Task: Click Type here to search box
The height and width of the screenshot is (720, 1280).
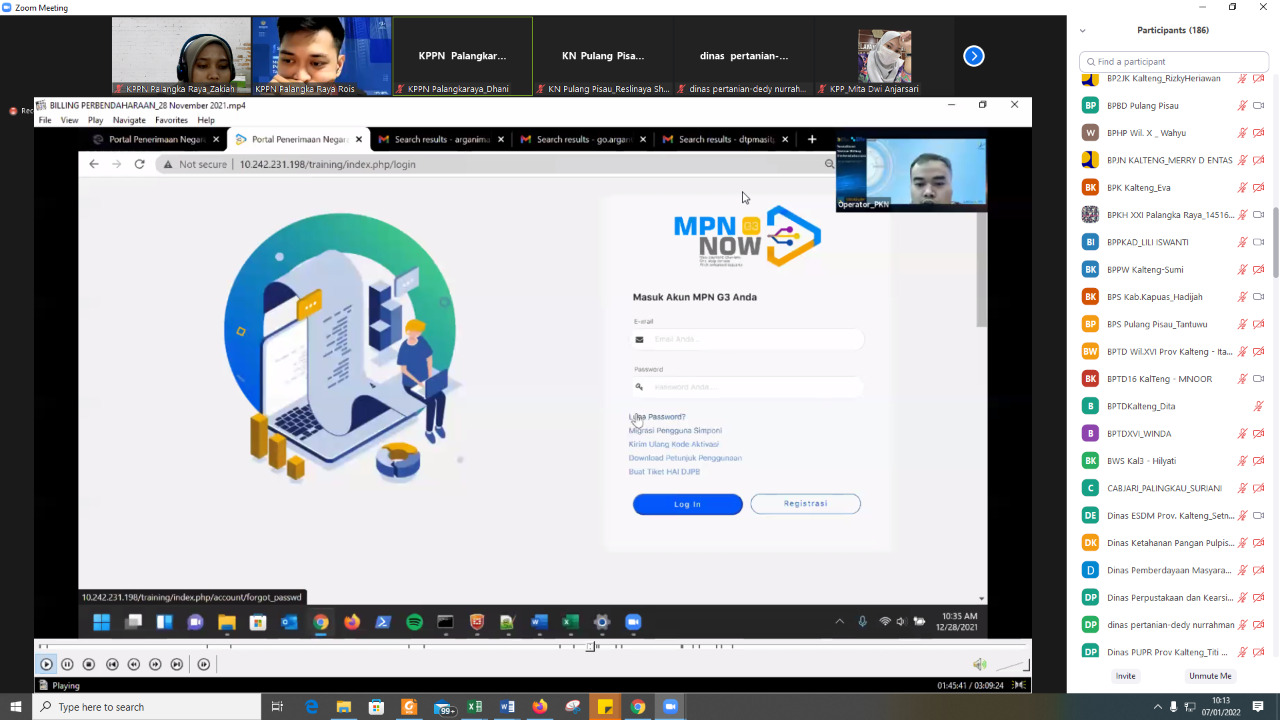Action: [147, 707]
